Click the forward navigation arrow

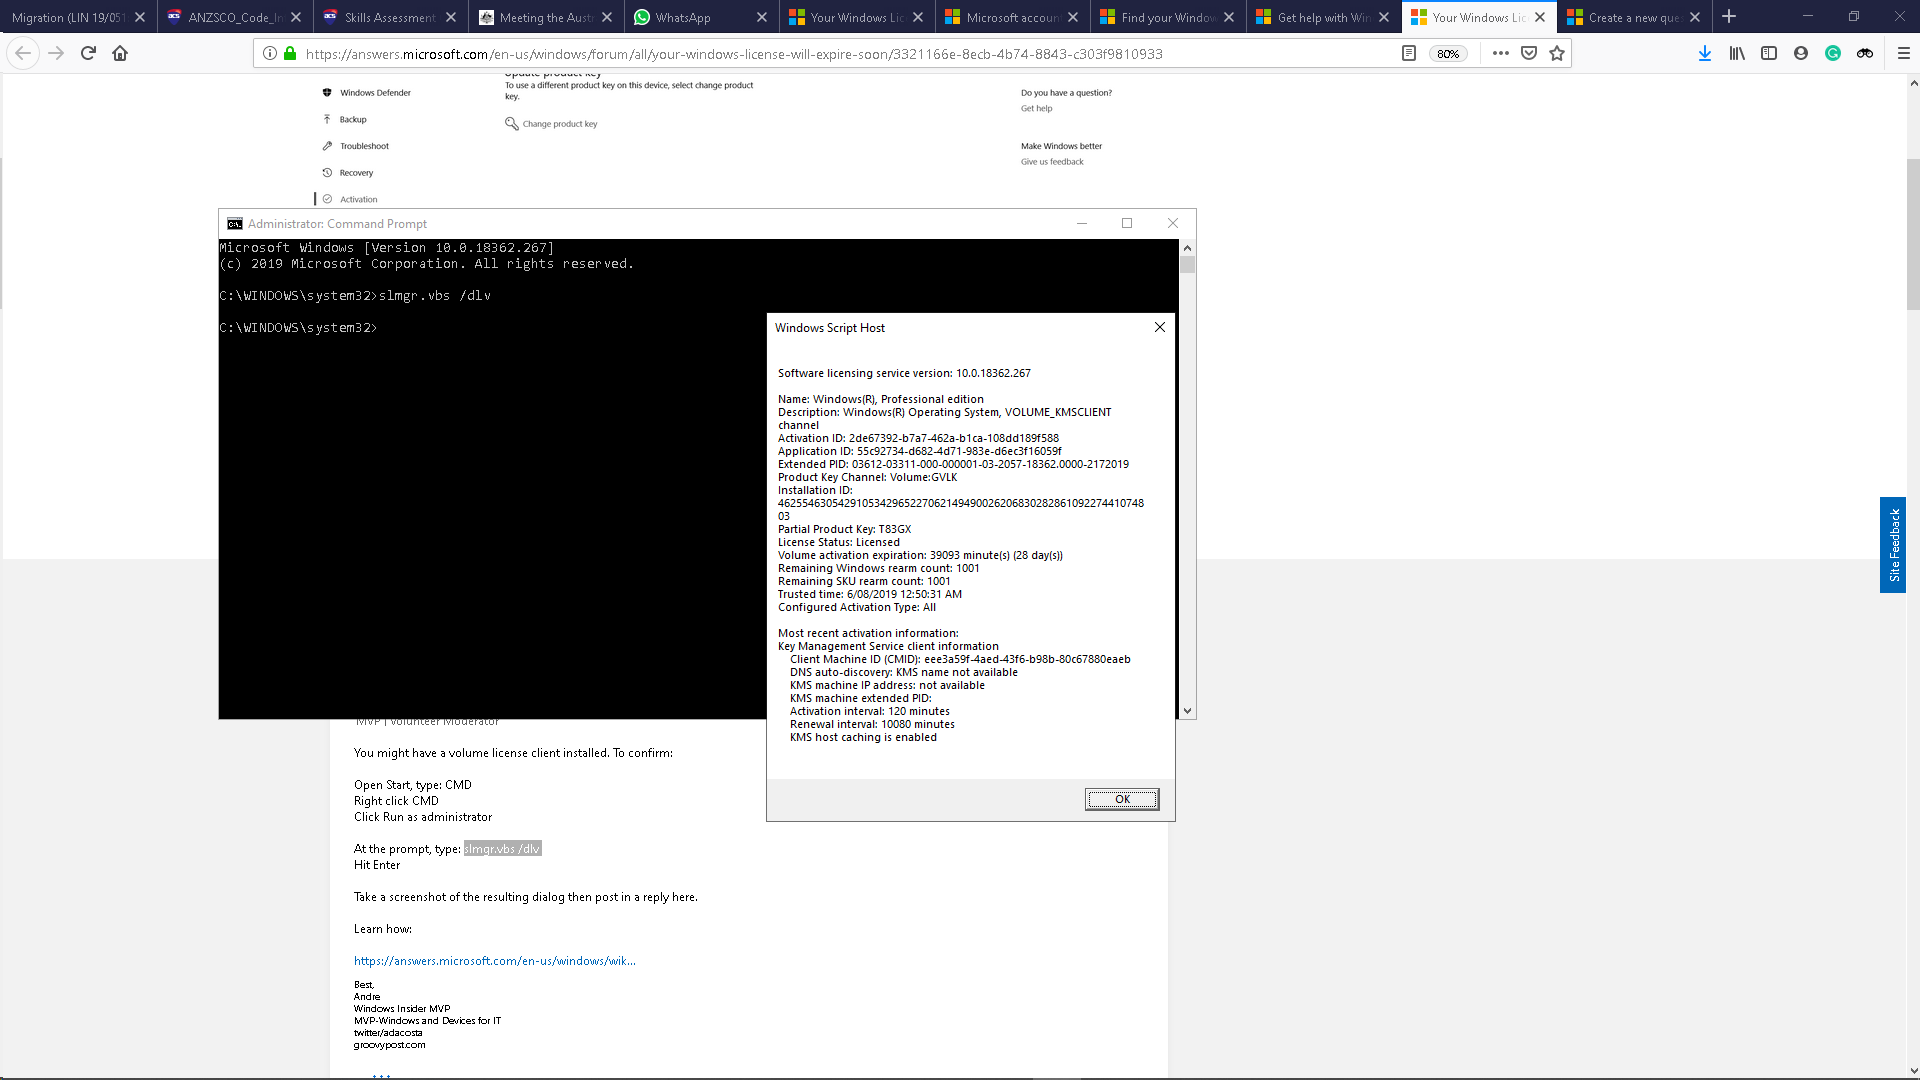pos(56,53)
